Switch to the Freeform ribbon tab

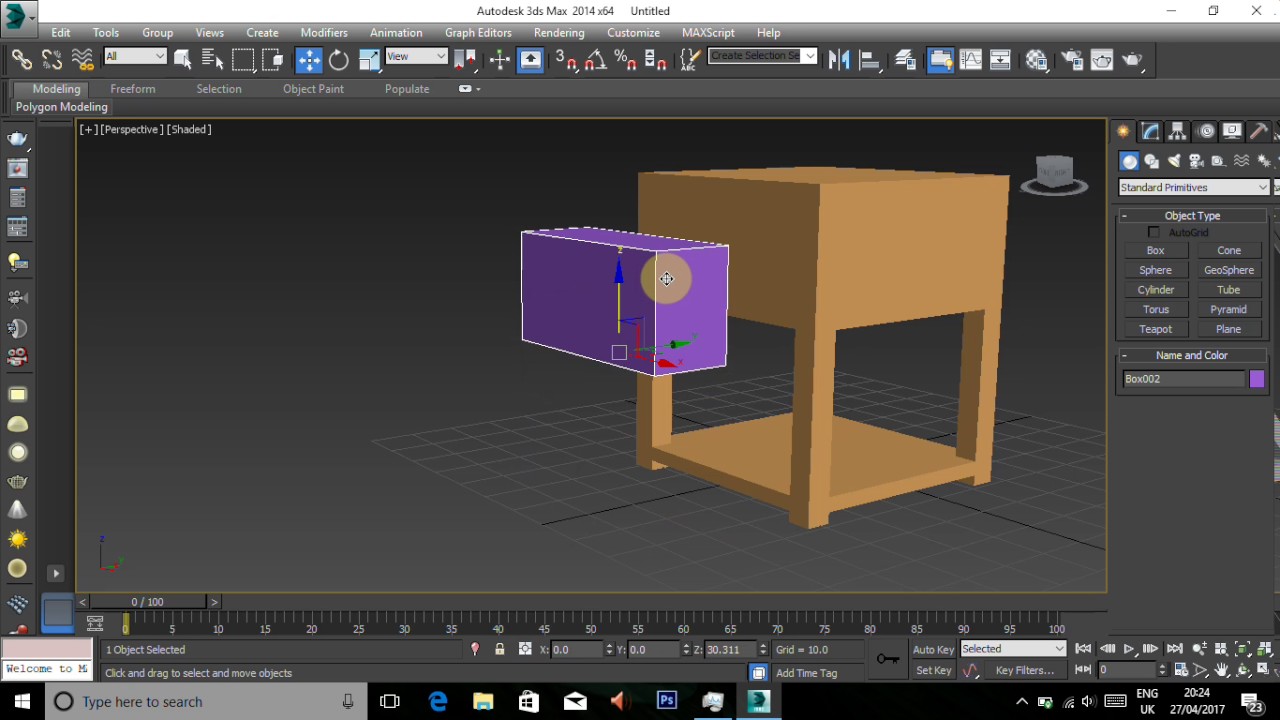click(133, 89)
